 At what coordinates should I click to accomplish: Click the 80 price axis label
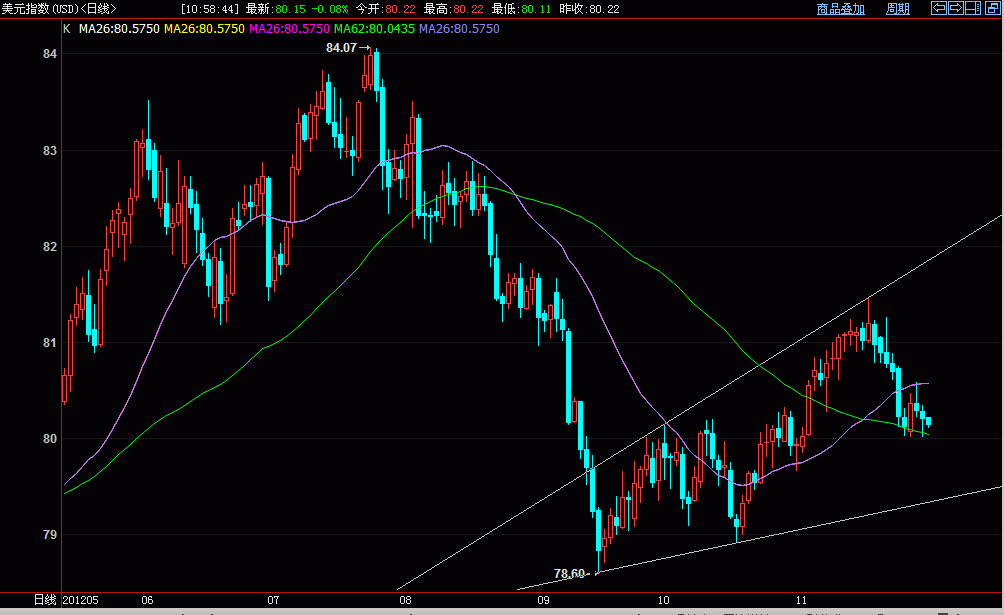pos(50,439)
